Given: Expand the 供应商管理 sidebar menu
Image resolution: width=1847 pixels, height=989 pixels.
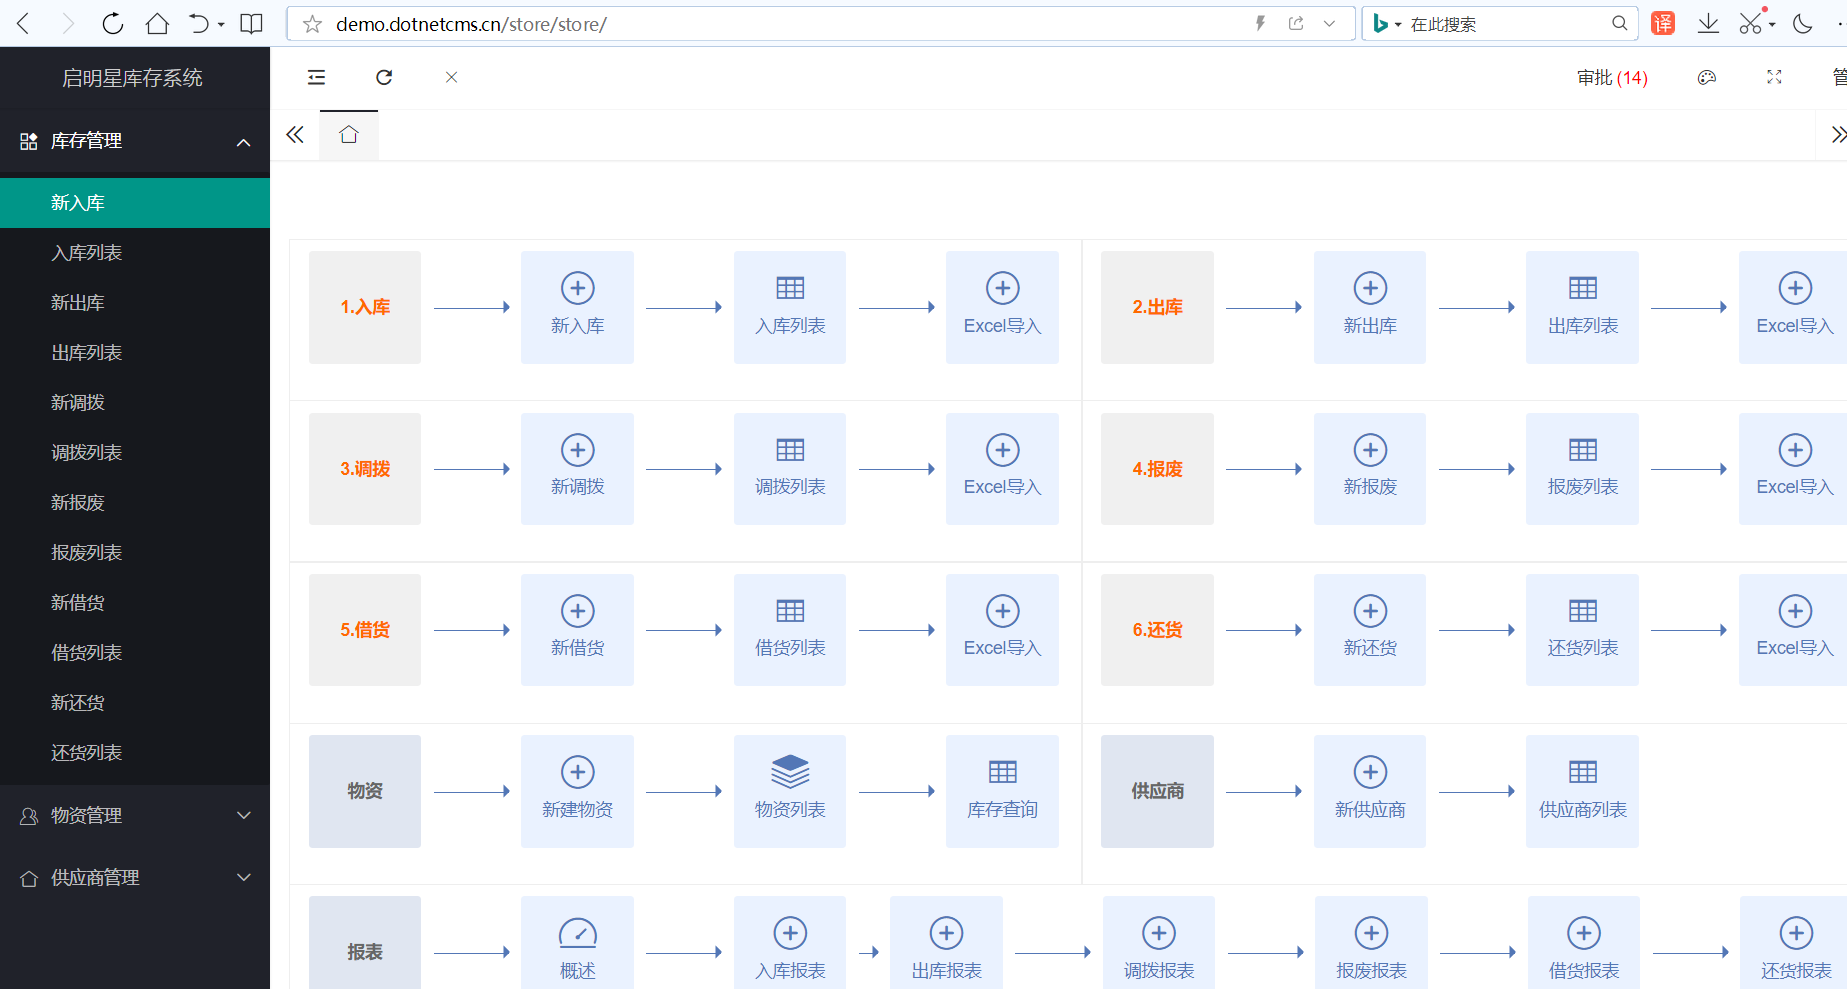Looking at the screenshot, I should tap(135, 878).
